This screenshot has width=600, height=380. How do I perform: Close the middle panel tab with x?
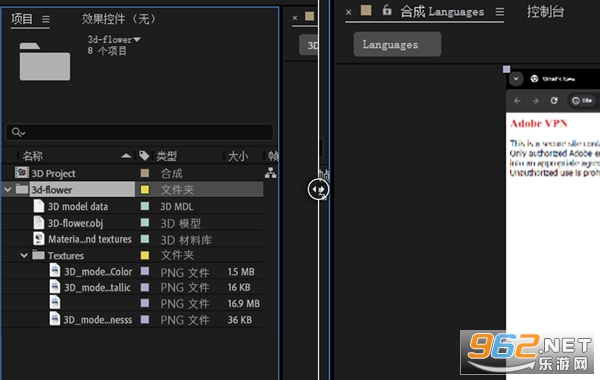295,18
